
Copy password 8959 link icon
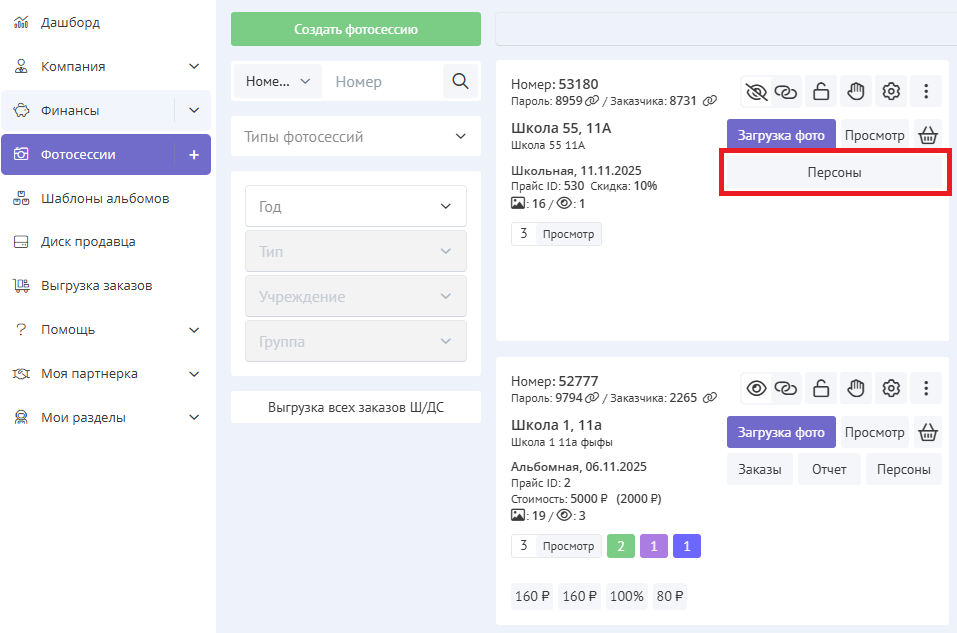pyautogui.click(x=592, y=101)
